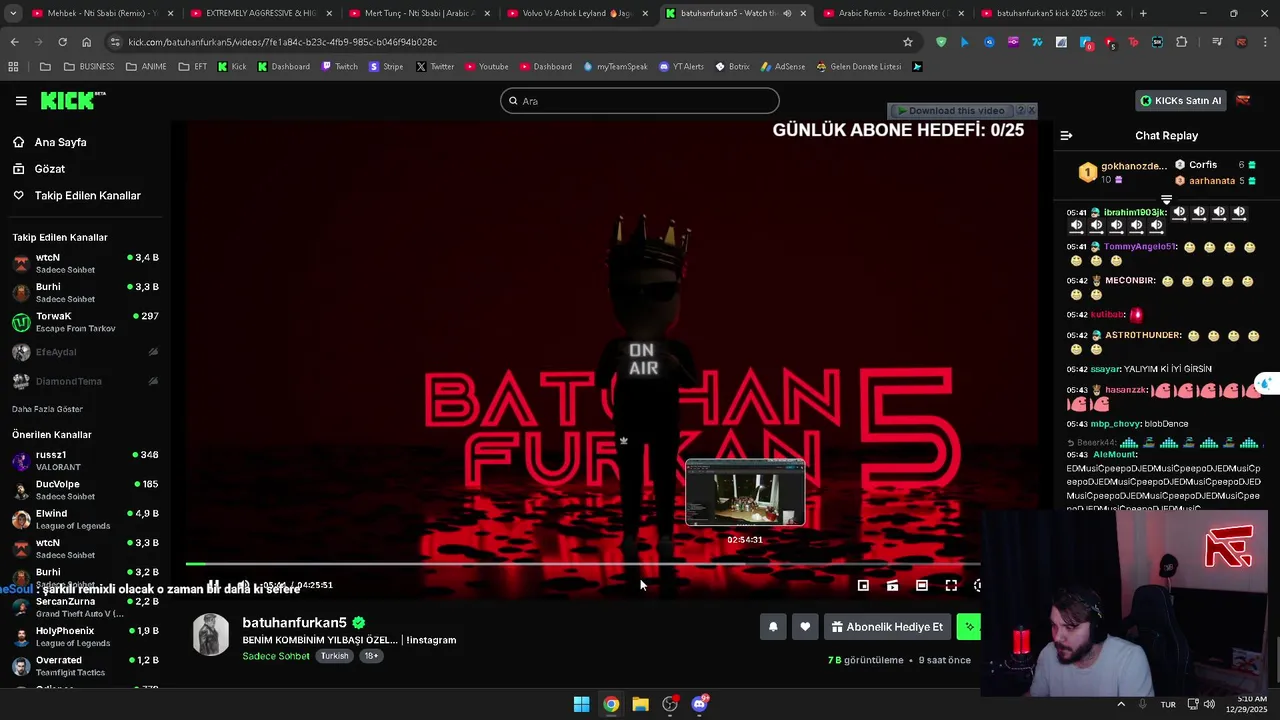This screenshot has height=720, width=1280.
Task: Switch to Arabic Remix Boshret Kheir tab
Action: point(893,13)
